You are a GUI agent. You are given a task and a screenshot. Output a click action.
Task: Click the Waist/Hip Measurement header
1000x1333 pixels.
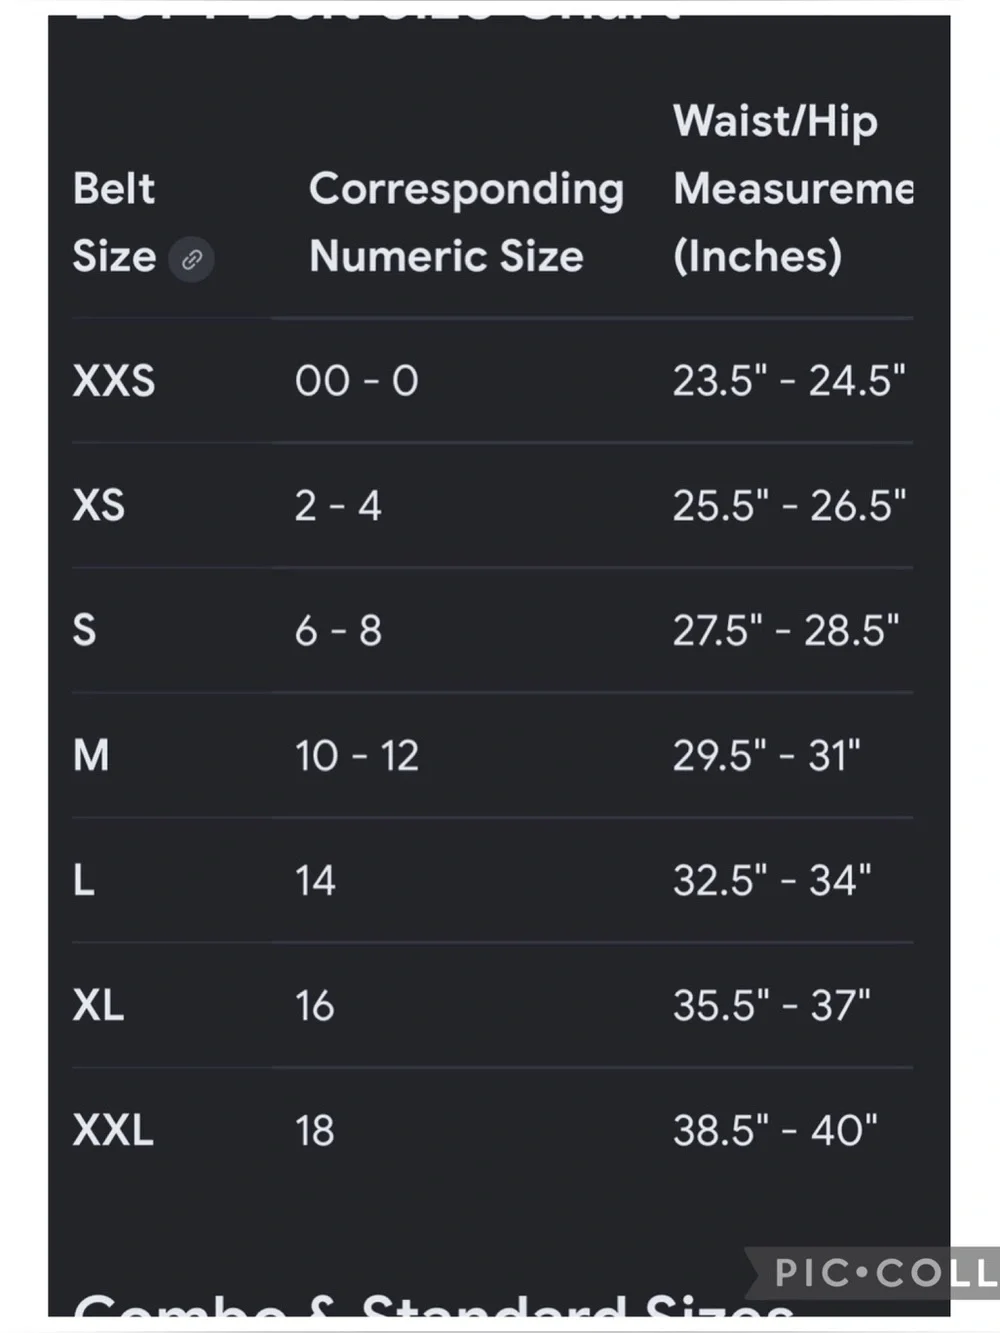(793, 188)
